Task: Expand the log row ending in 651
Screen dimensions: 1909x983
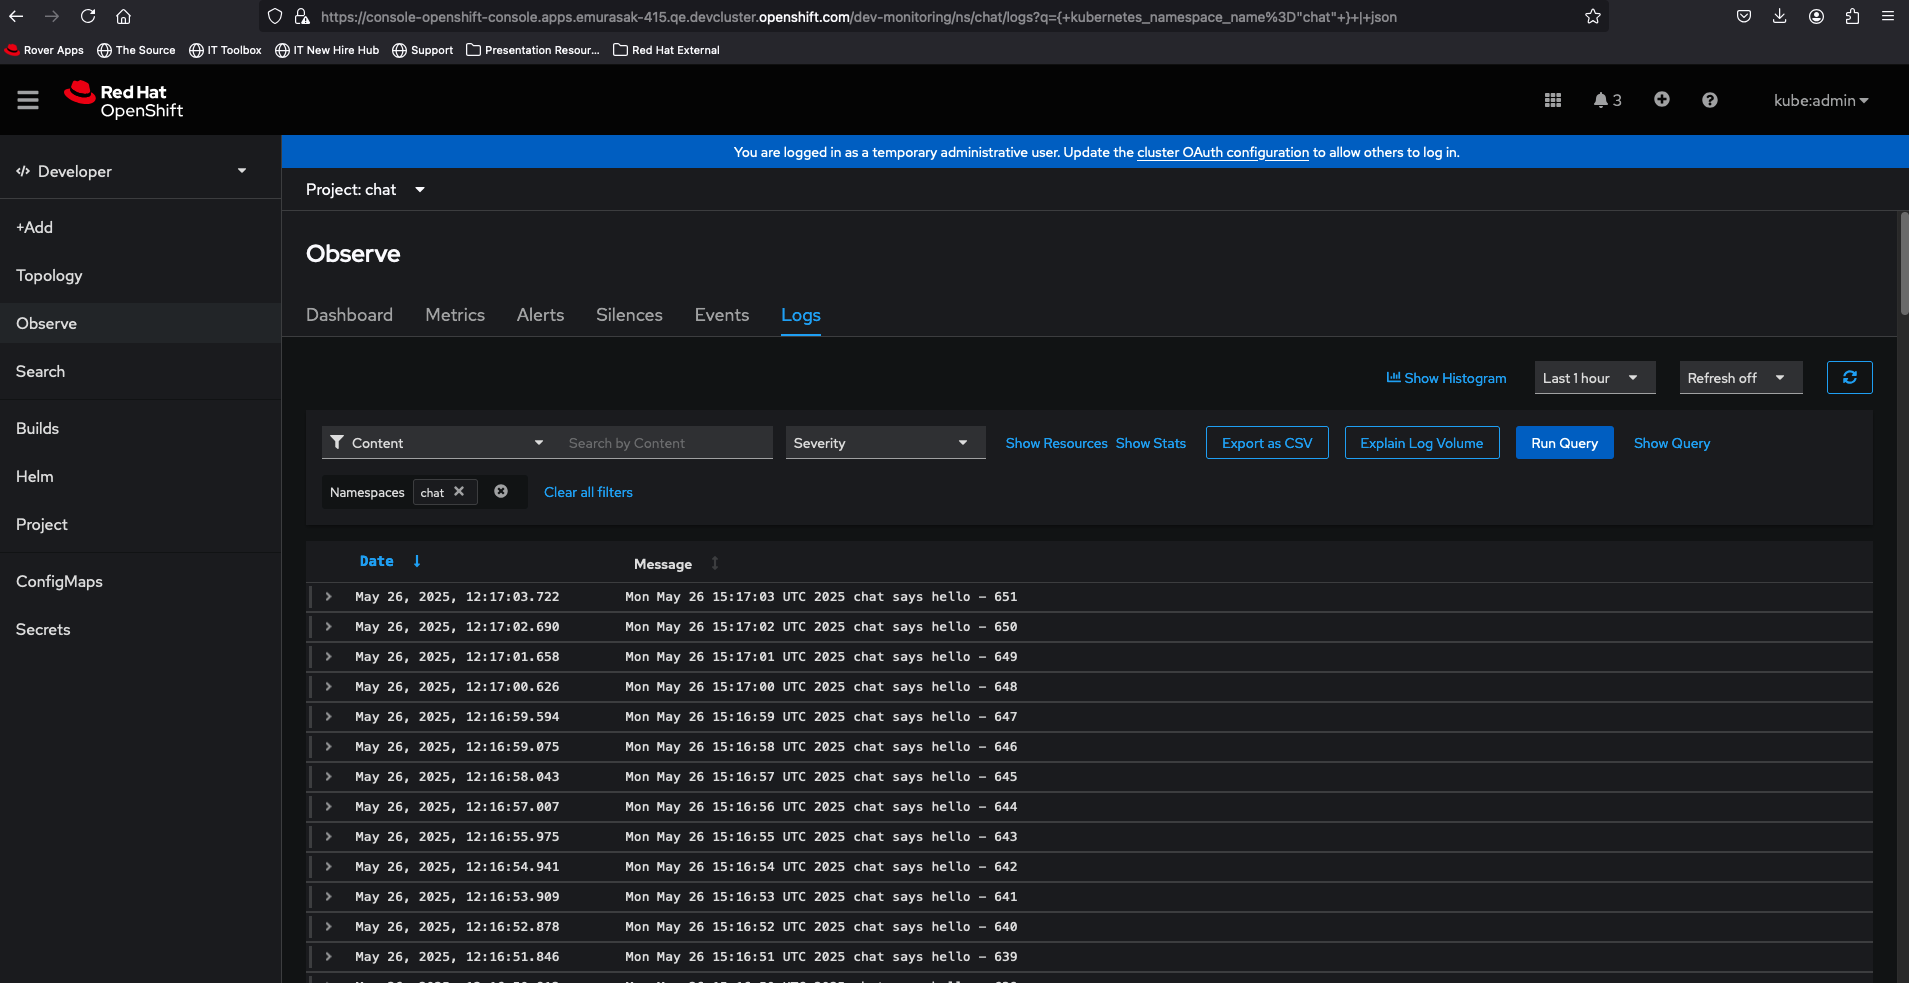Action: tap(328, 597)
